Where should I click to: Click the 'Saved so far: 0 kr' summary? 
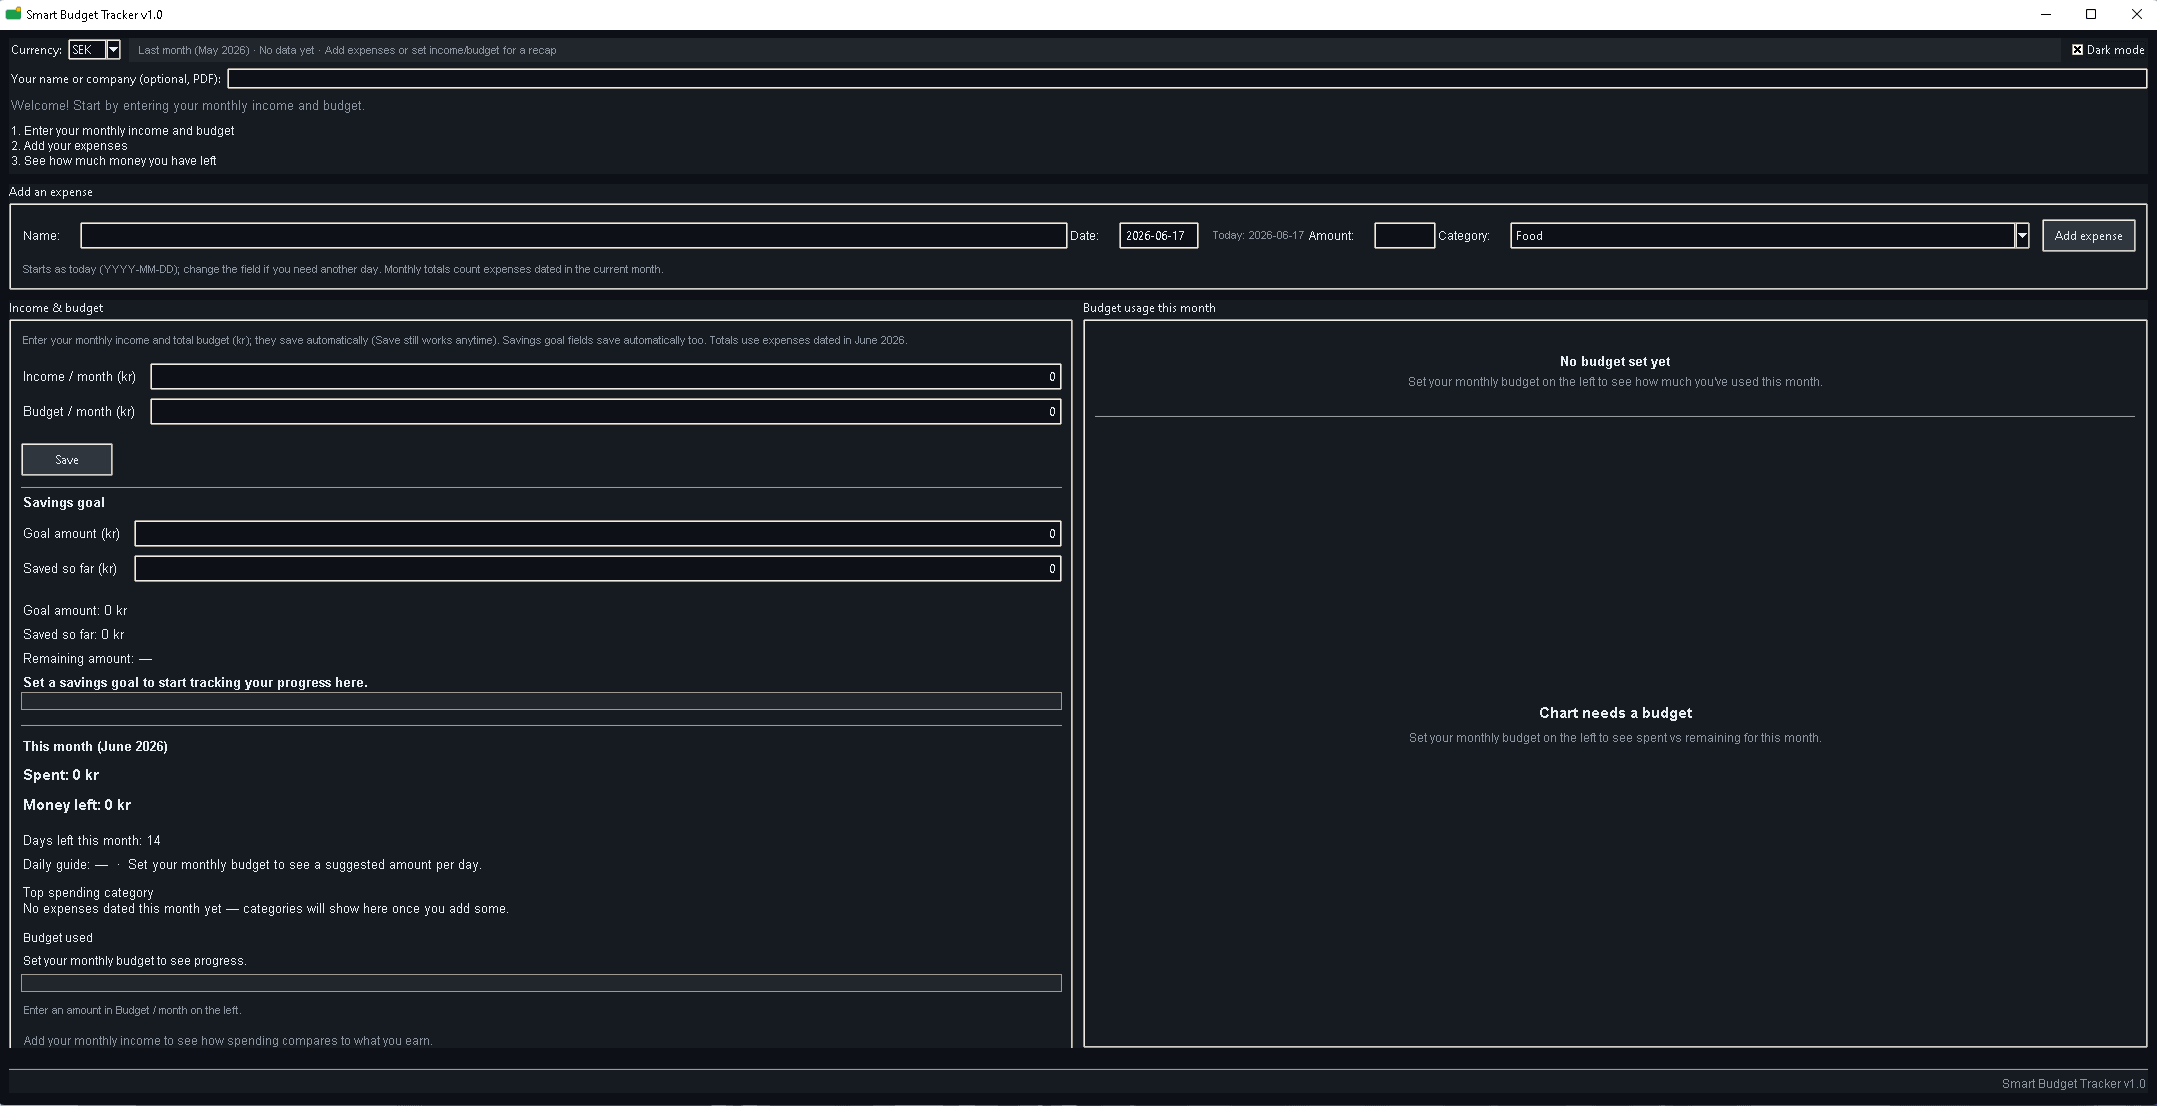(x=74, y=635)
